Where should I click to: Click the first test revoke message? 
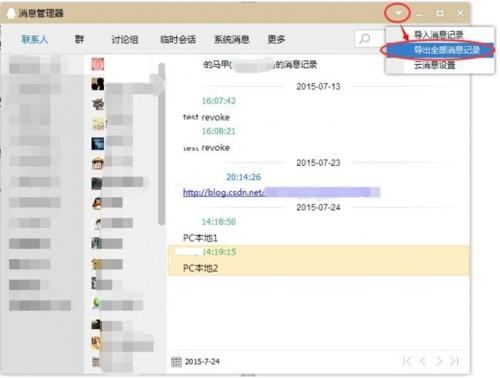coord(206,117)
